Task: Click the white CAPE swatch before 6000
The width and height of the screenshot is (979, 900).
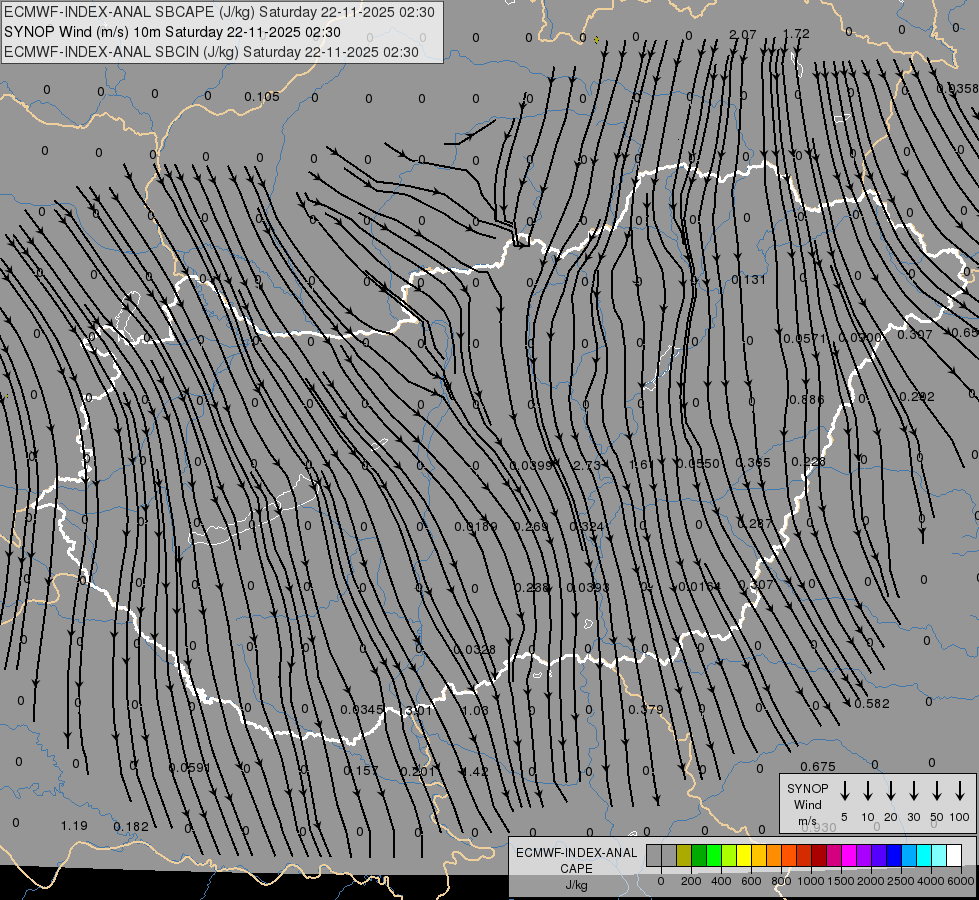Action: pyautogui.click(x=954, y=855)
